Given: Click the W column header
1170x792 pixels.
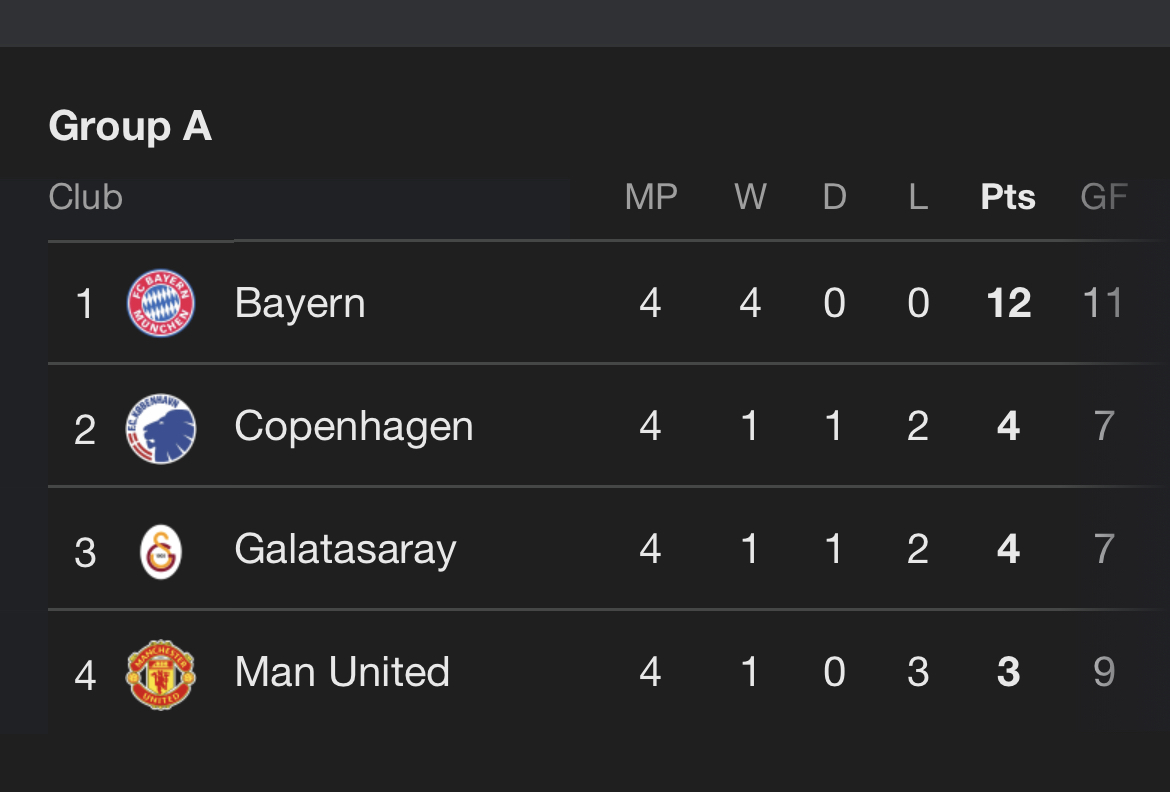Looking at the screenshot, I should point(751,197).
